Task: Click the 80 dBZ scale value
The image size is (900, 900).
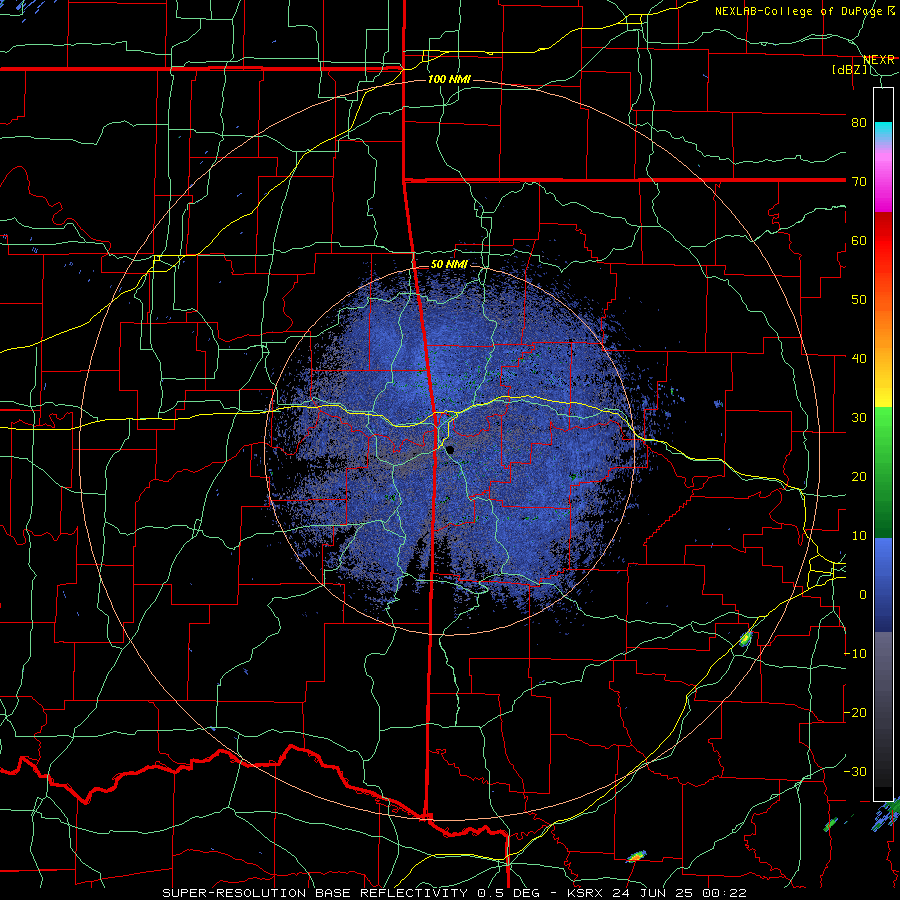Action: pos(859,122)
